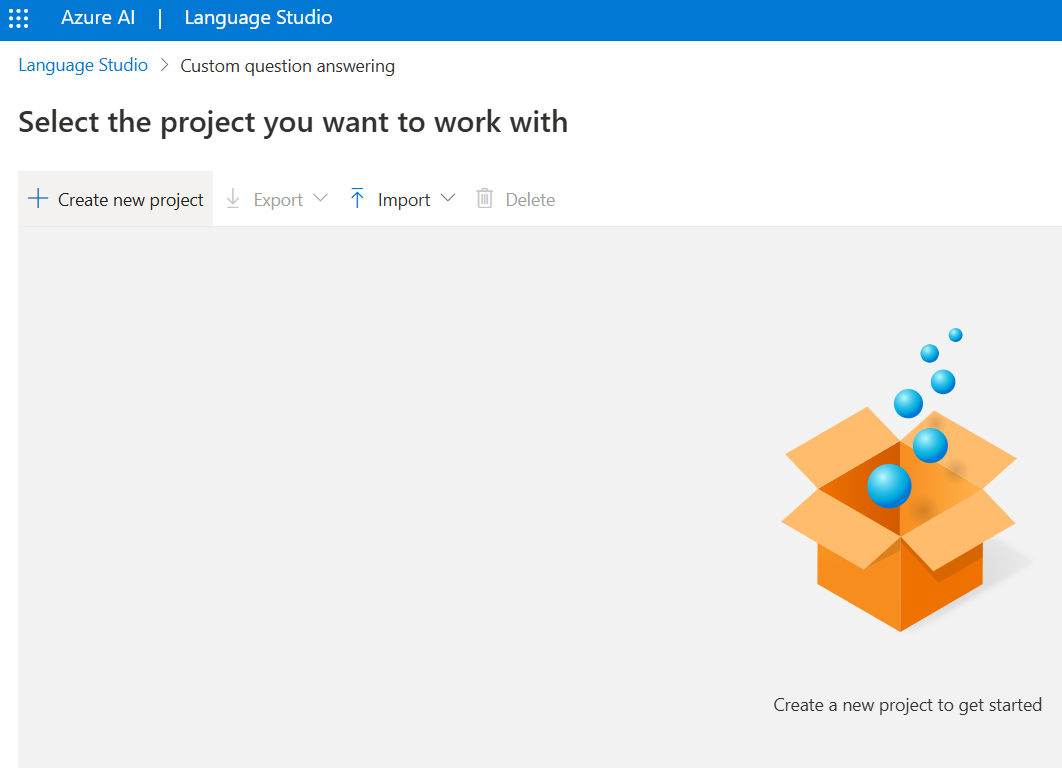Go to Language Studio breadcrumb link
The width and height of the screenshot is (1062, 768).
[x=83, y=66]
